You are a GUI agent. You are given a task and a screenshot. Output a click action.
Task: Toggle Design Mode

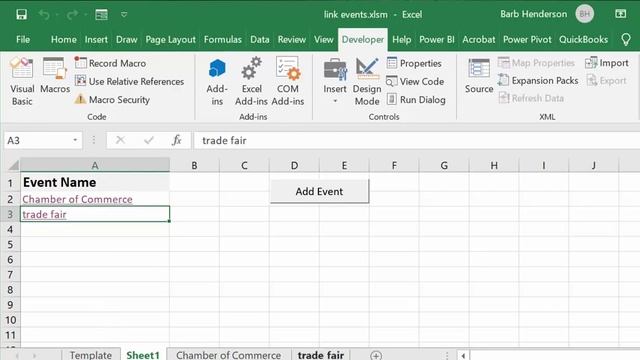(367, 82)
